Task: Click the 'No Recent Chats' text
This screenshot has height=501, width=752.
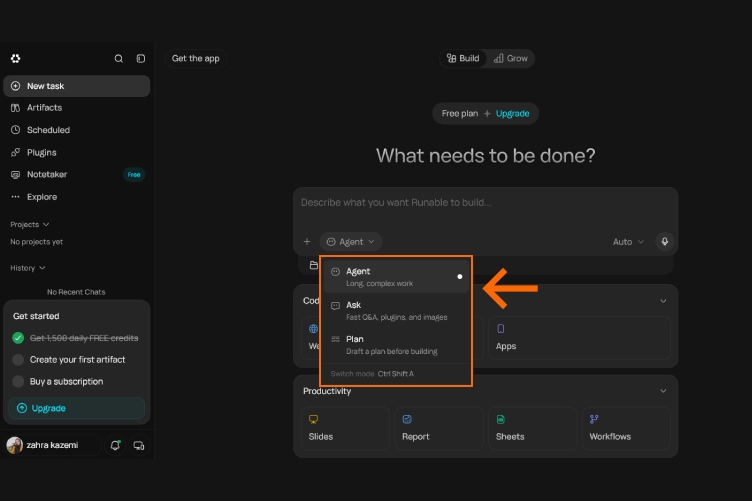Action: pyautogui.click(x=76, y=292)
